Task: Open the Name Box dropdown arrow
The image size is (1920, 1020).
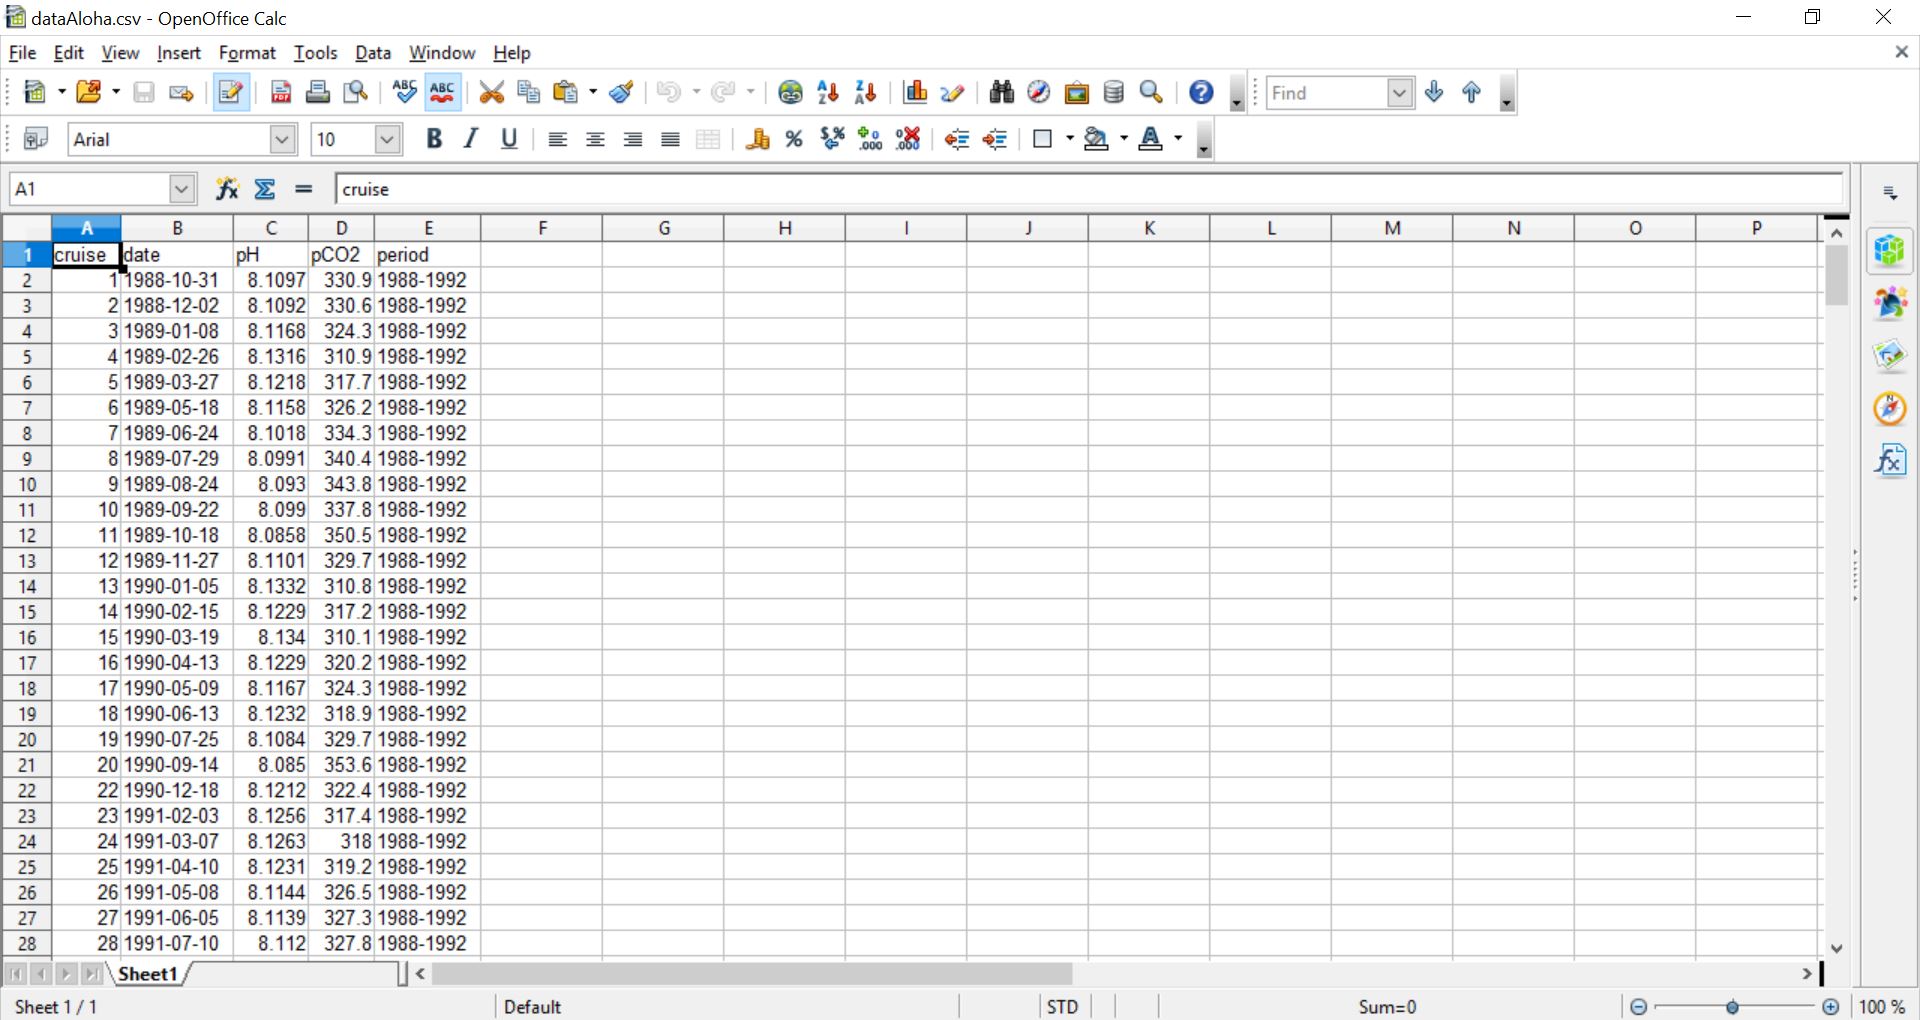Action: point(182,188)
